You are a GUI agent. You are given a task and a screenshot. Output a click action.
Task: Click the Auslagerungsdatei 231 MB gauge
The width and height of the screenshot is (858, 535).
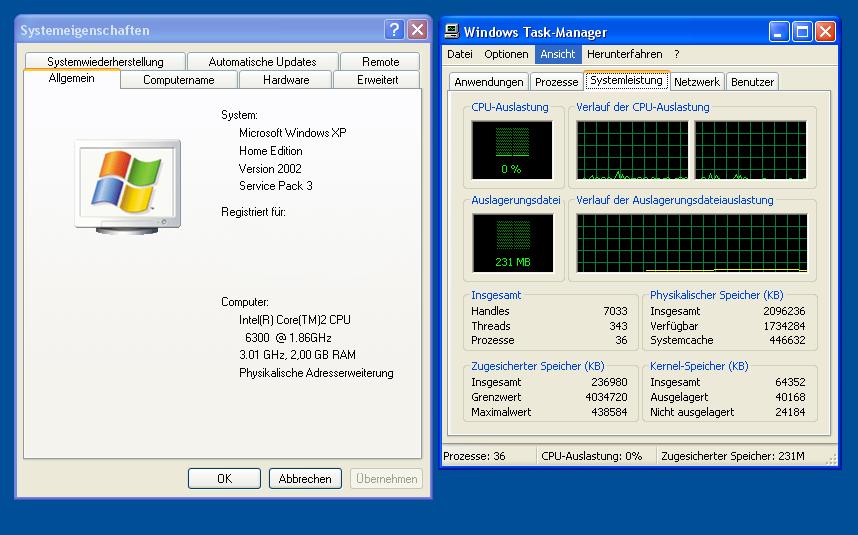pyautogui.click(x=513, y=243)
